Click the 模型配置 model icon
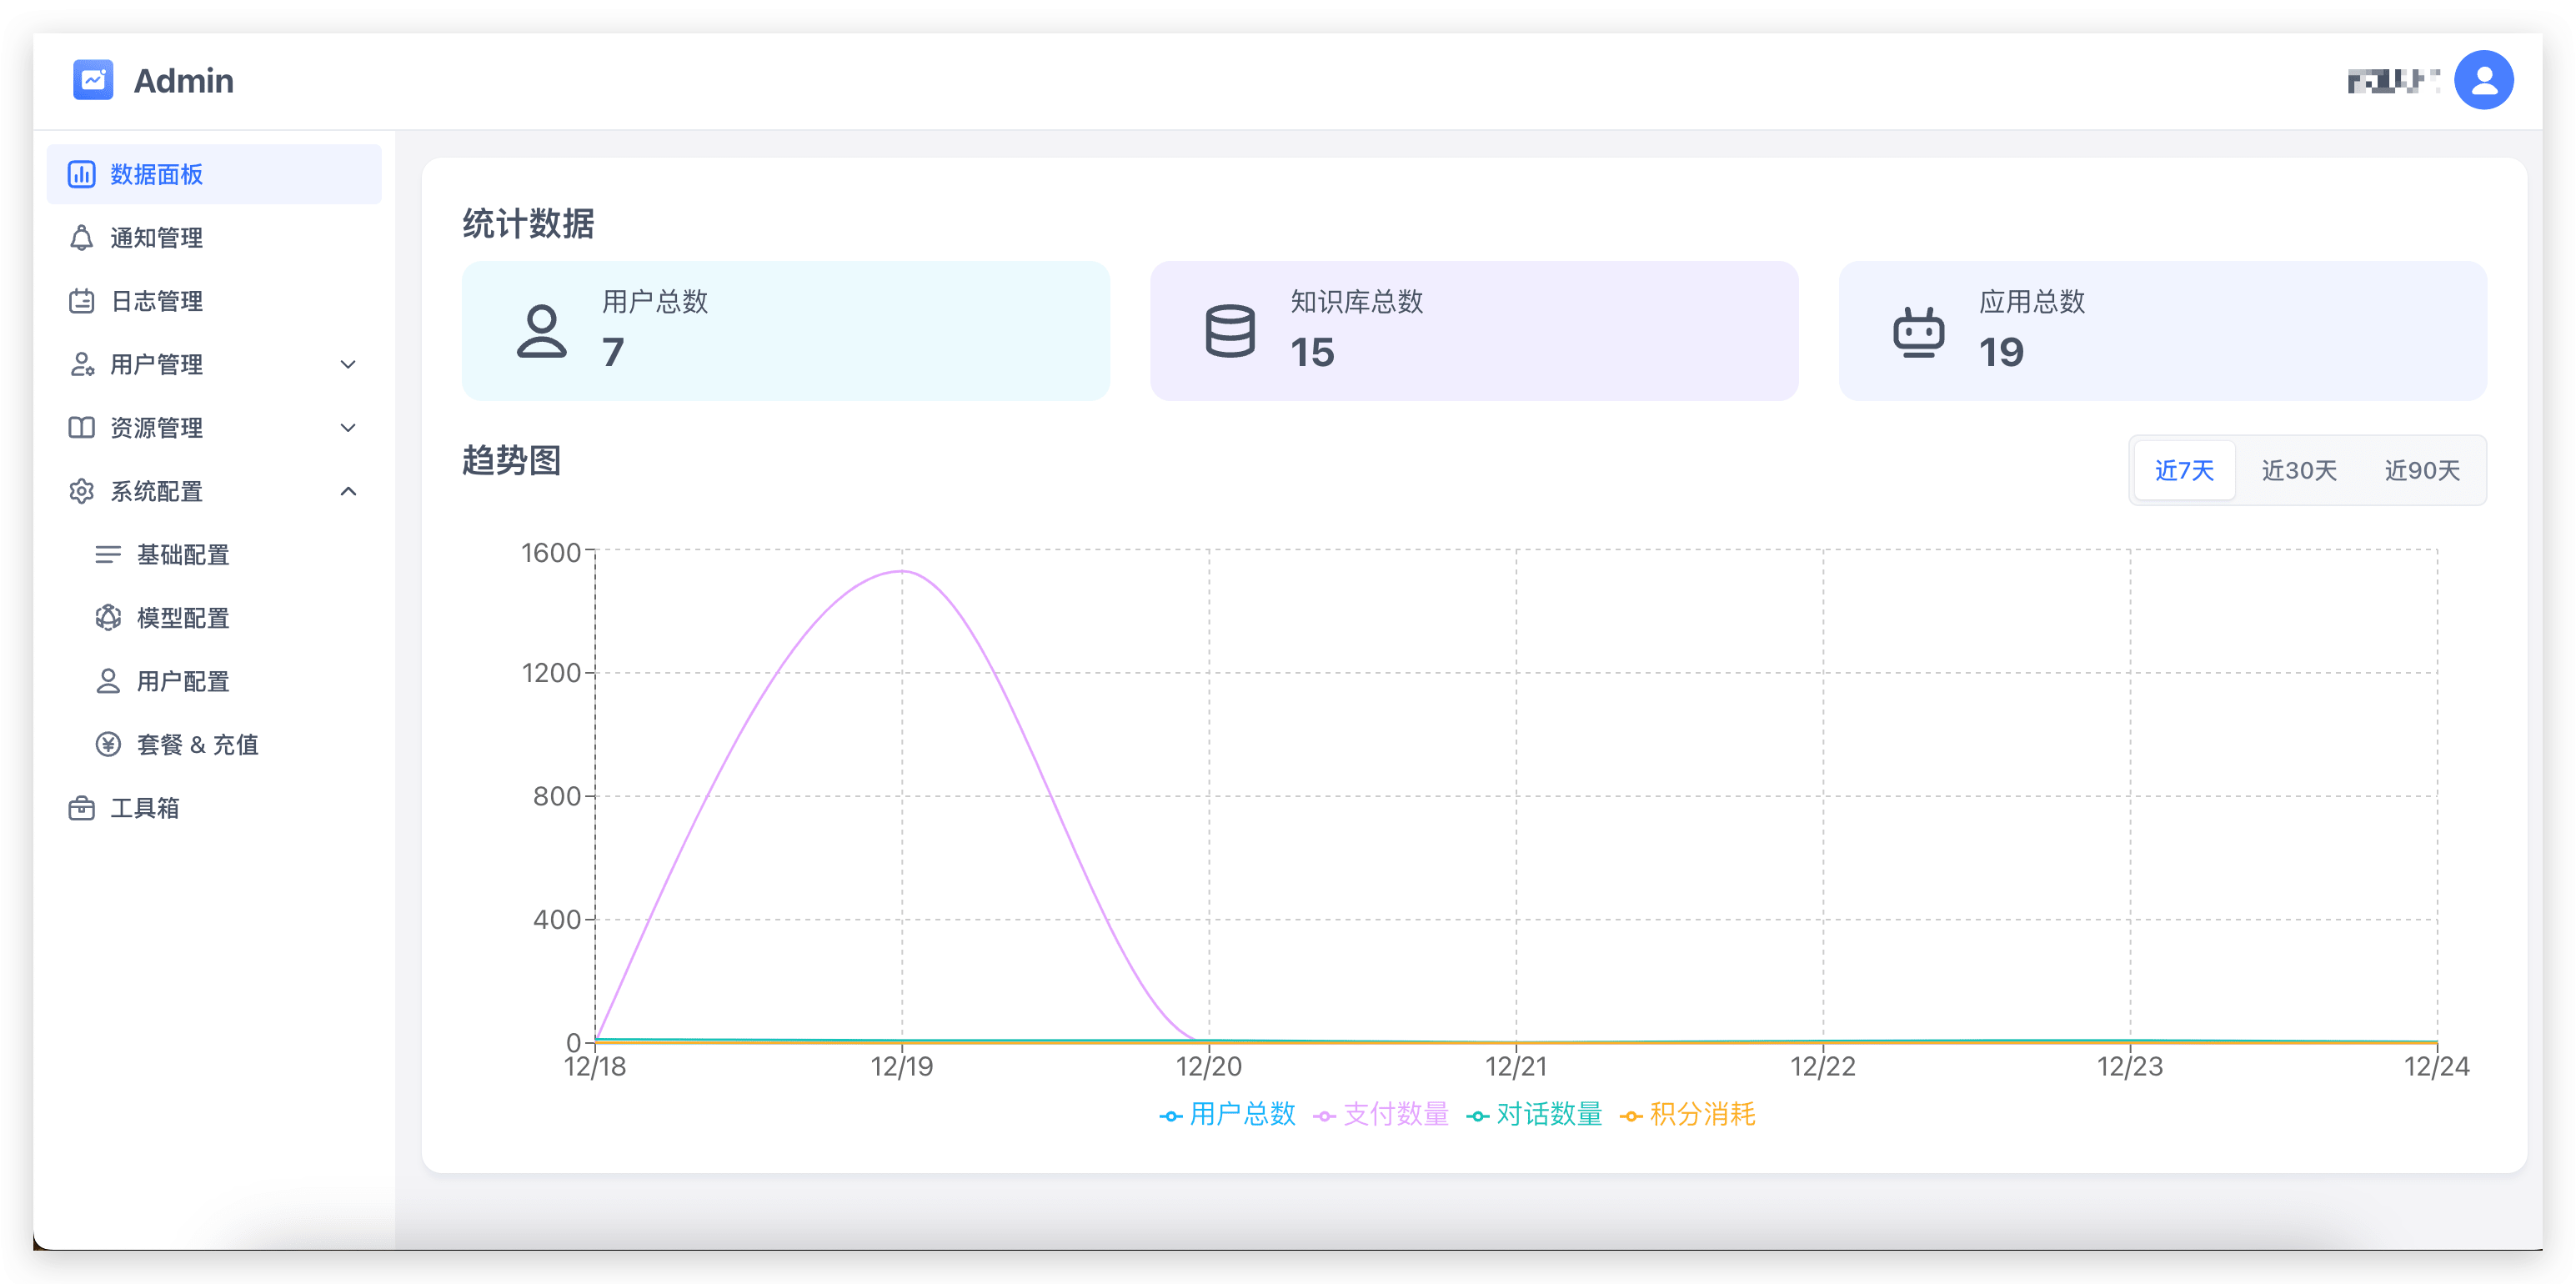Image resolution: width=2576 pixels, height=1284 pixels. (x=108, y=618)
